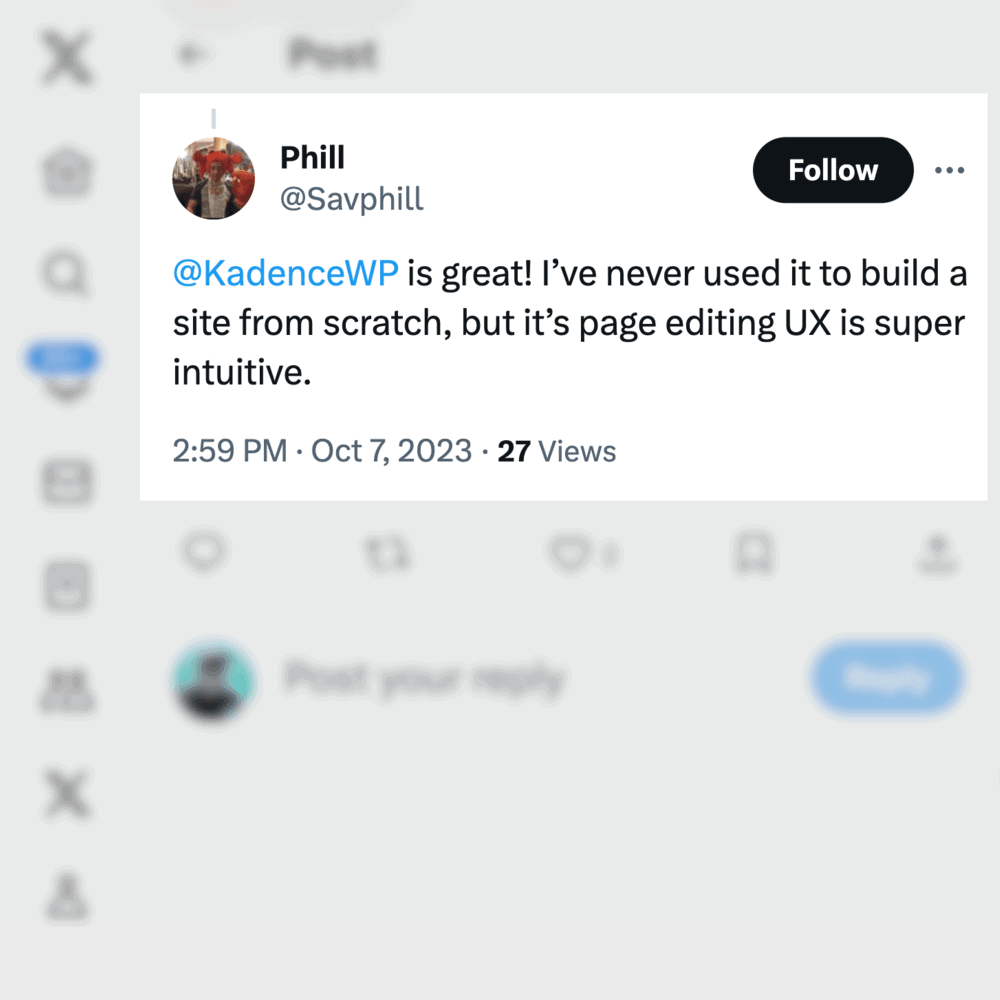Open the Profile icon in the sidebar
Screen dimensions: 1000x1000
click(x=65, y=898)
